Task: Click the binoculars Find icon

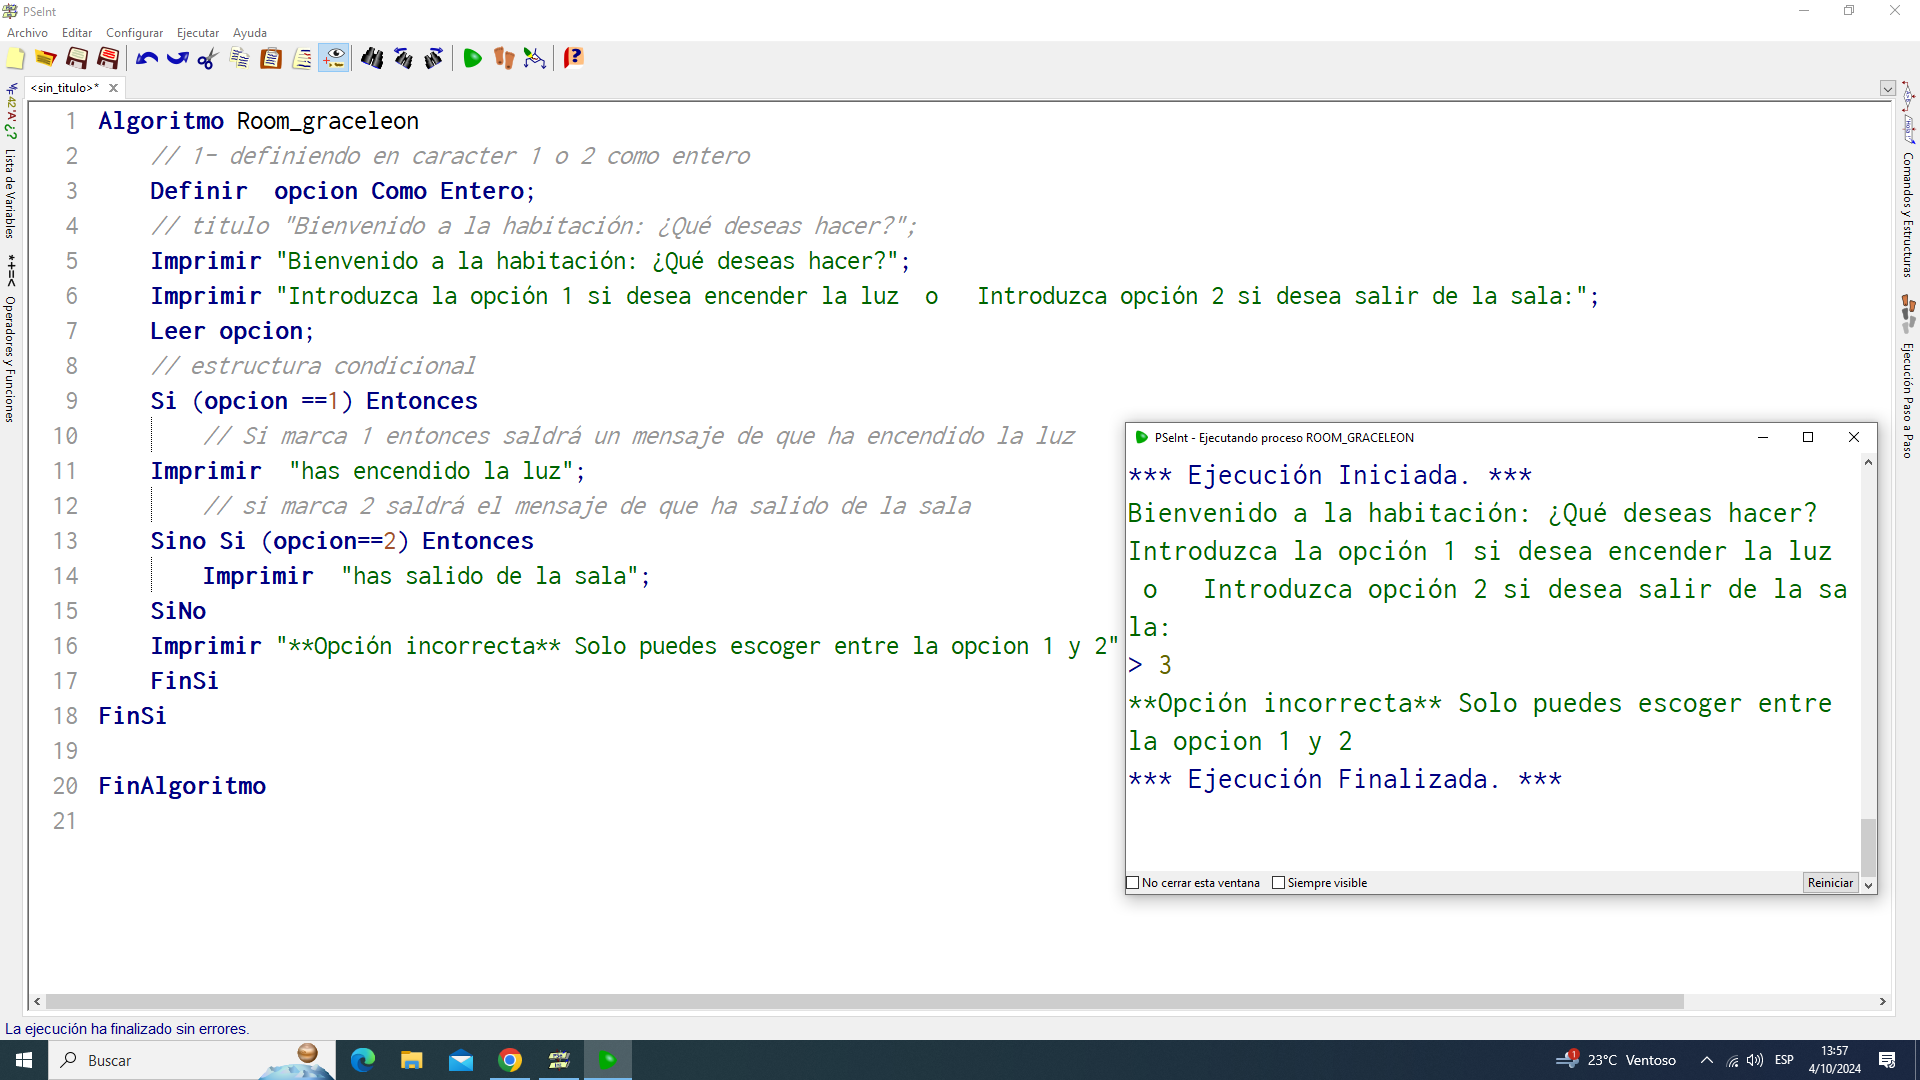Action: (372, 59)
